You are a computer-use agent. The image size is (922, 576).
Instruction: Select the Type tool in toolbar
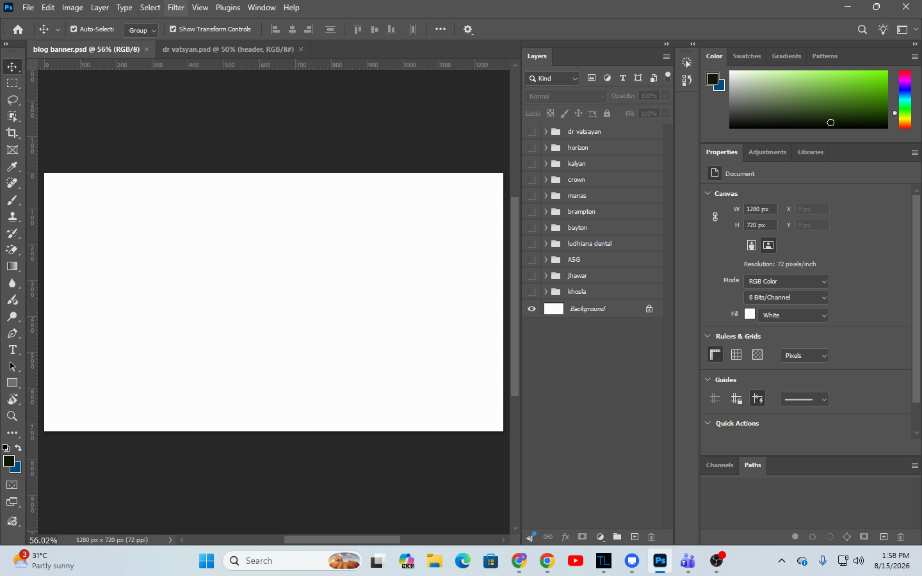click(12, 350)
